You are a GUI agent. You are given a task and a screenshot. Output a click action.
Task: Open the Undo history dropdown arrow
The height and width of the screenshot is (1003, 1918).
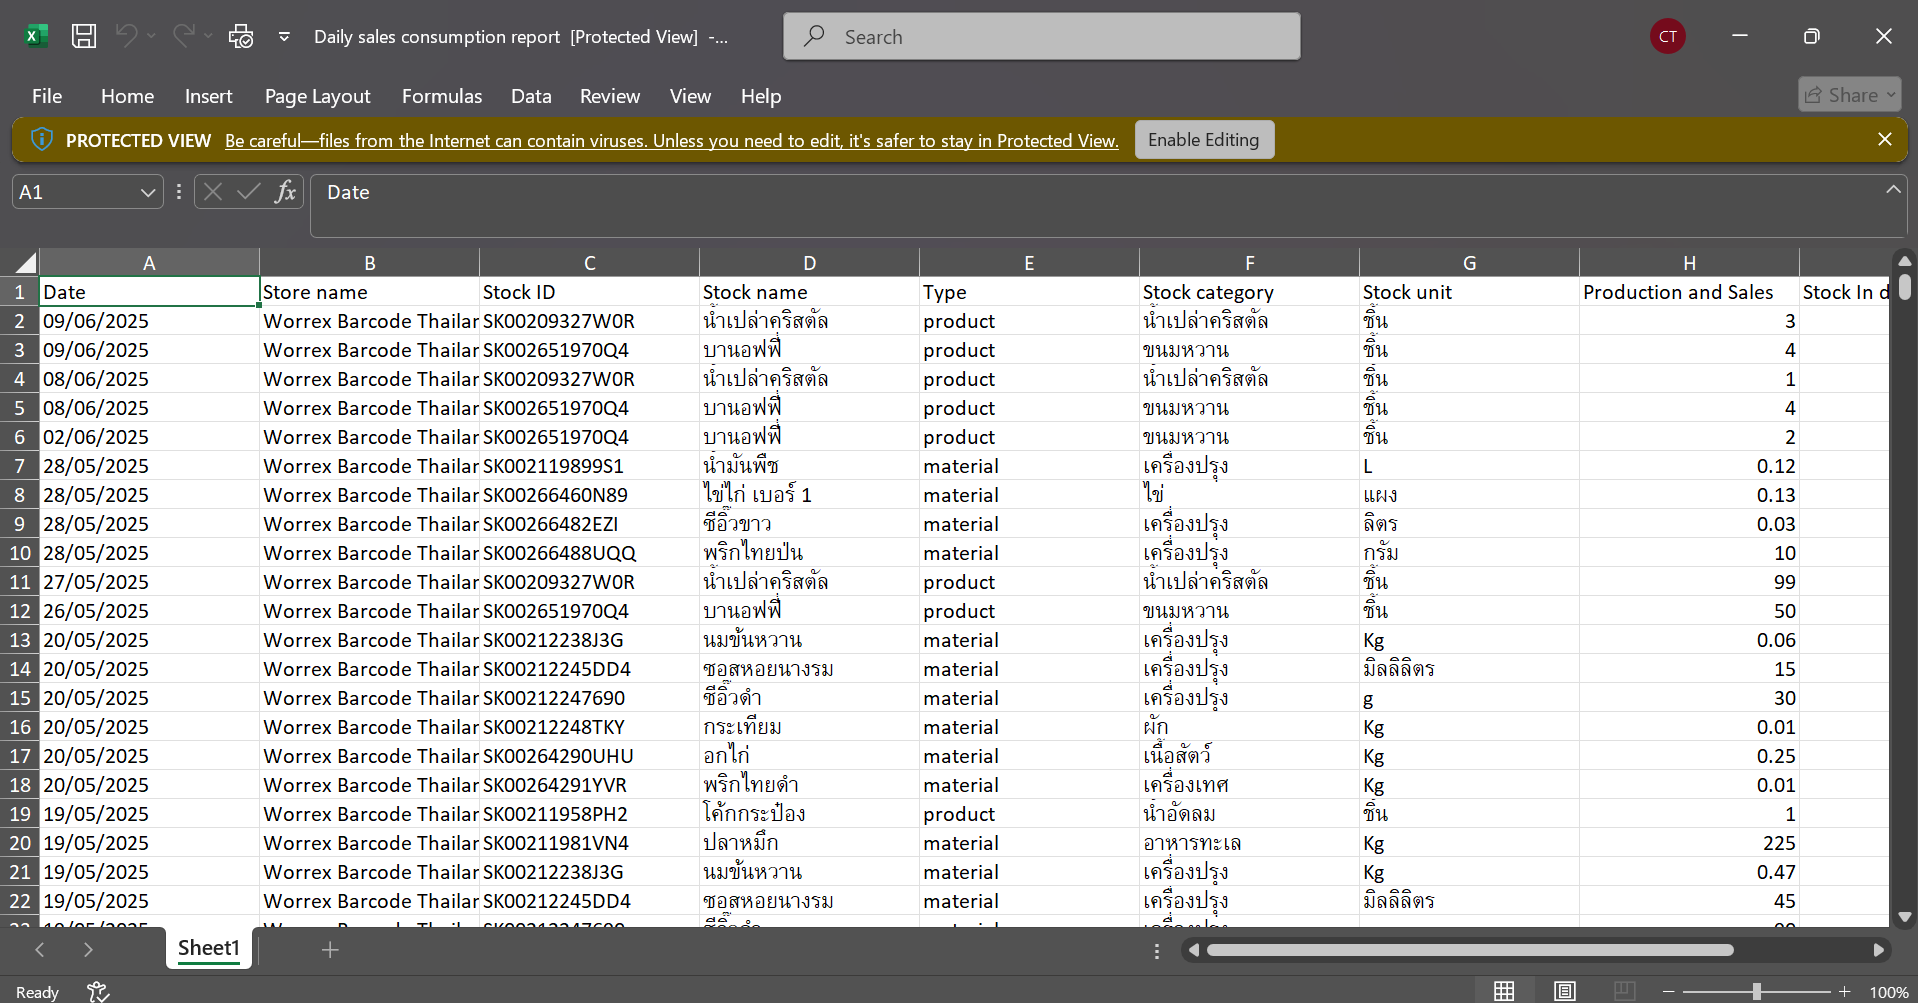(x=152, y=36)
